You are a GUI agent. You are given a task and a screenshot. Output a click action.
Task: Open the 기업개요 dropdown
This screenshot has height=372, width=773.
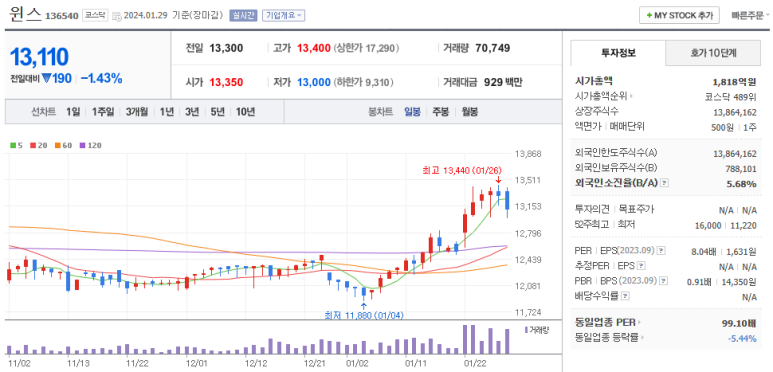pos(283,15)
